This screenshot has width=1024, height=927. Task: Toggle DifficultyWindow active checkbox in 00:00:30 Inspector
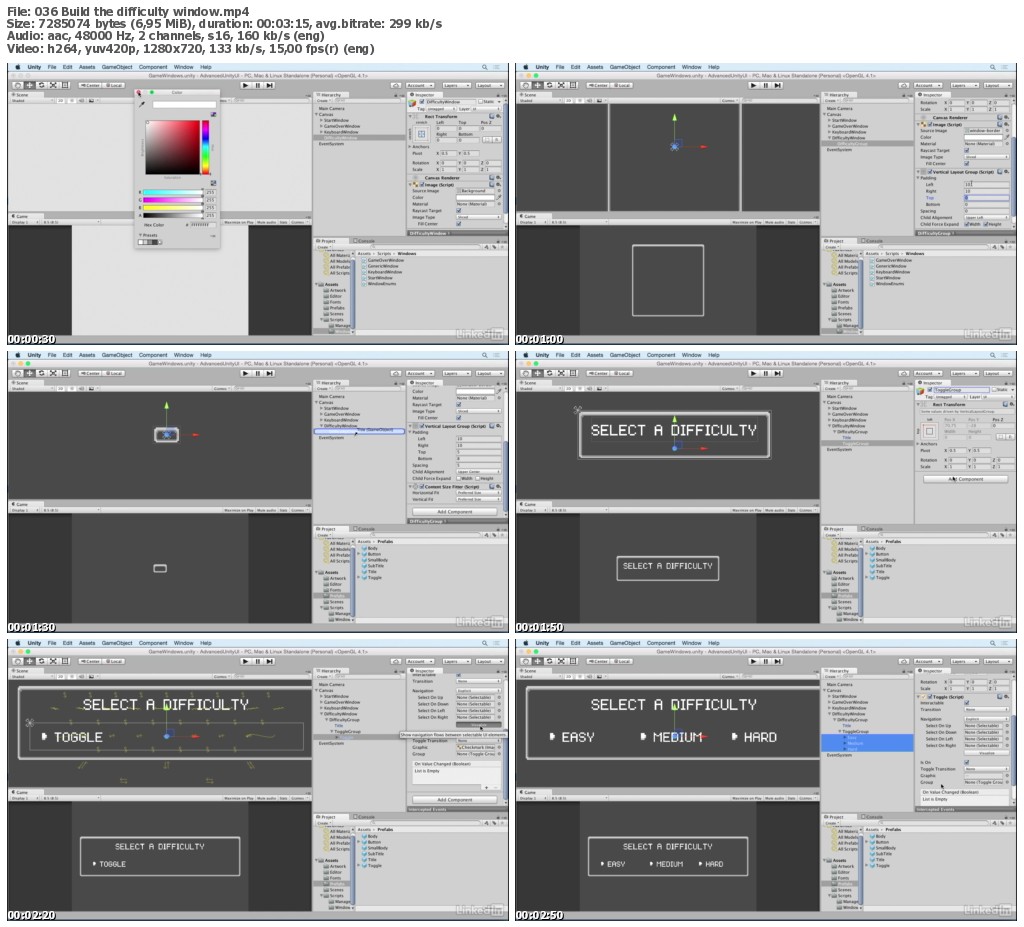422,101
